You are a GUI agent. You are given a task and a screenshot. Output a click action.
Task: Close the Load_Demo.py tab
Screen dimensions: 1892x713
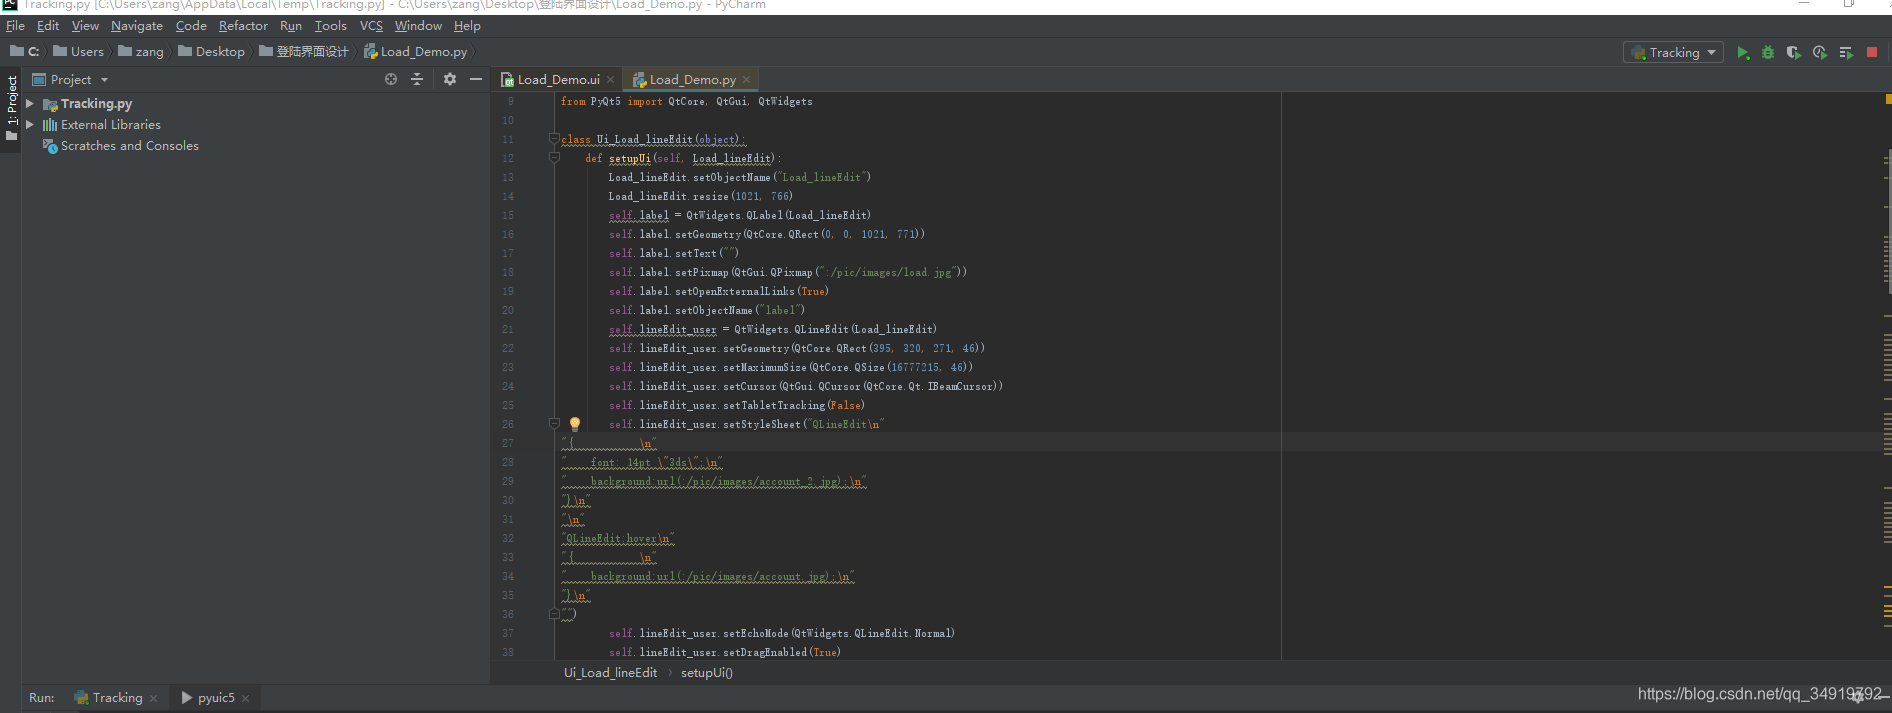pyautogui.click(x=746, y=80)
